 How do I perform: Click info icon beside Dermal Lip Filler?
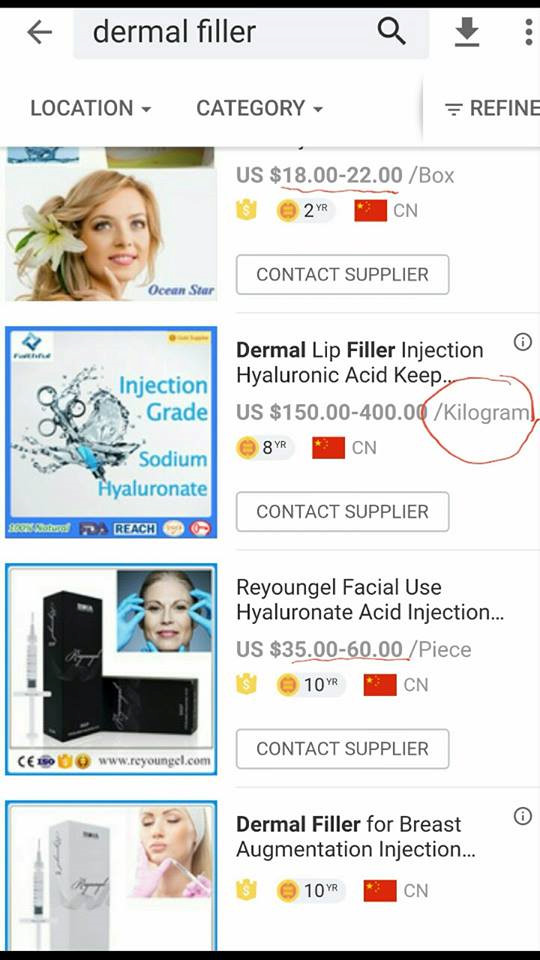click(x=522, y=342)
